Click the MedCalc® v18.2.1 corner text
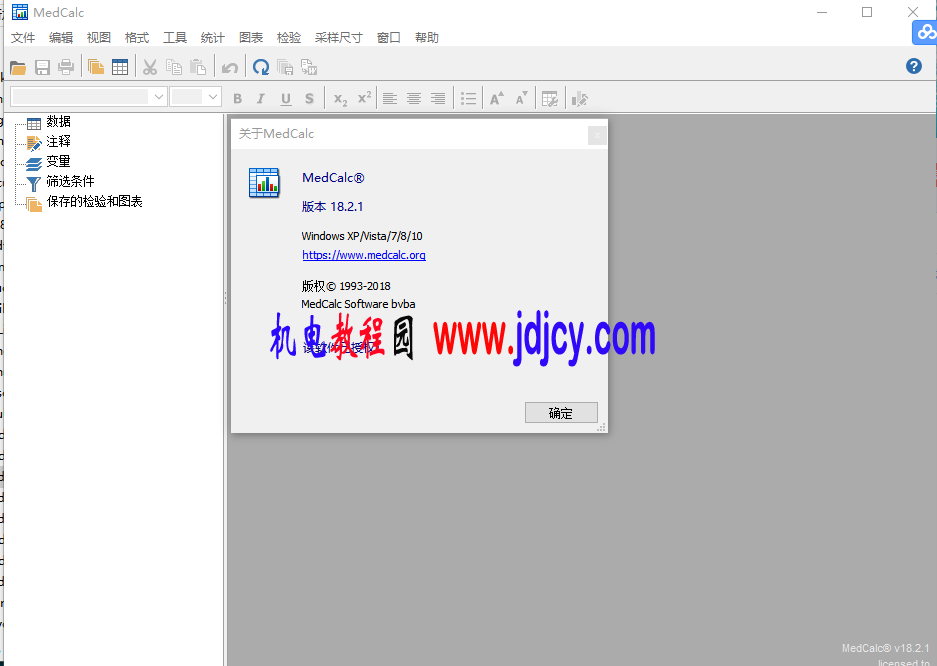Screen dimensions: 937x666 [x=886, y=648]
